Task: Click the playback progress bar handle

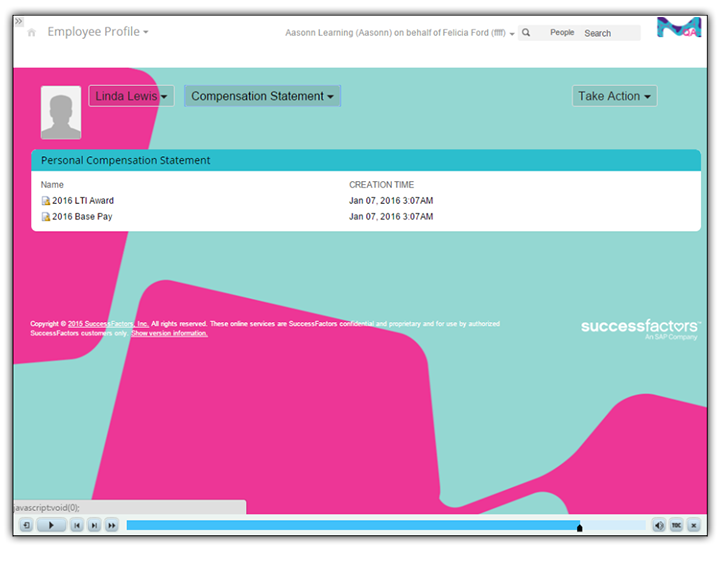Action: (580, 527)
